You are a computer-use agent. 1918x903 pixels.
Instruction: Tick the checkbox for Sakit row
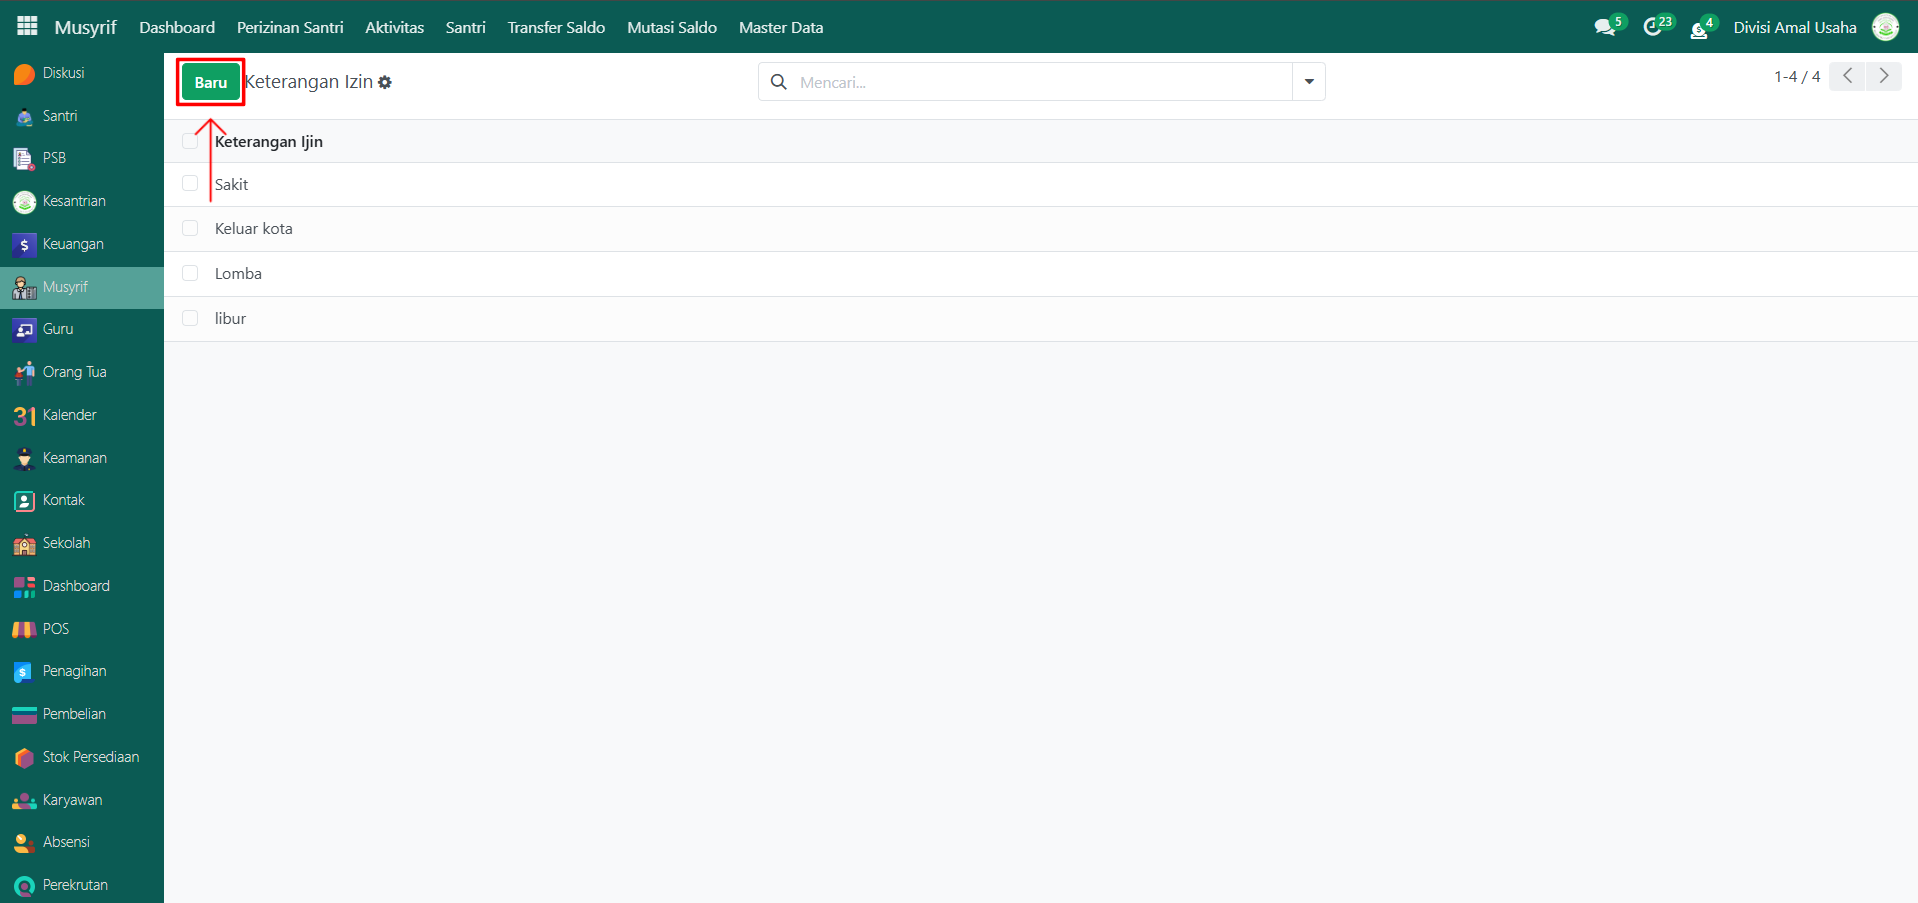(190, 184)
